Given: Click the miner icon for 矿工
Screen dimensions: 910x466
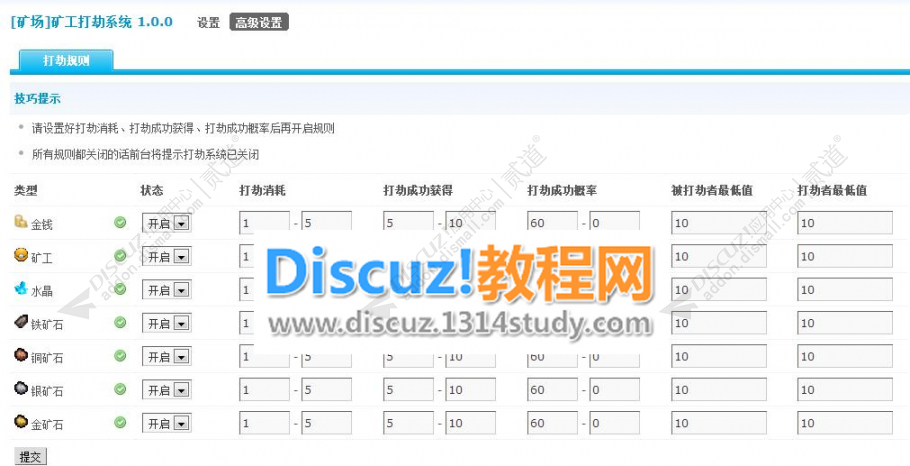Looking at the screenshot, I should [21, 255].
